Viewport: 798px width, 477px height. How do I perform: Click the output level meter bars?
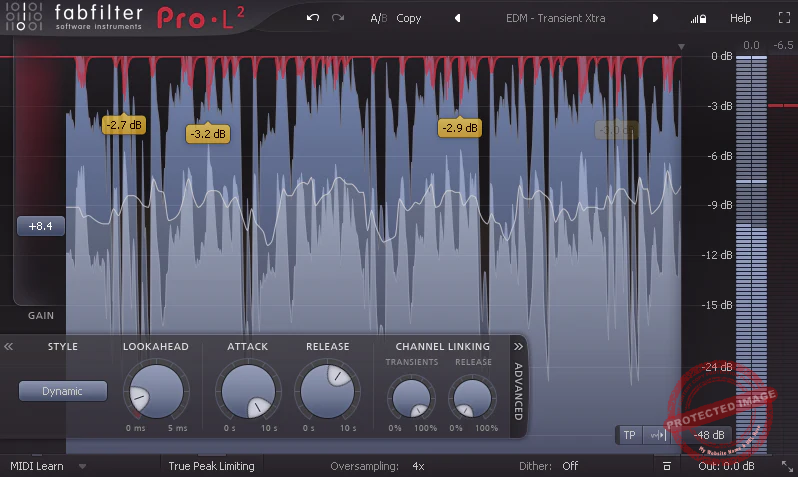751,254
